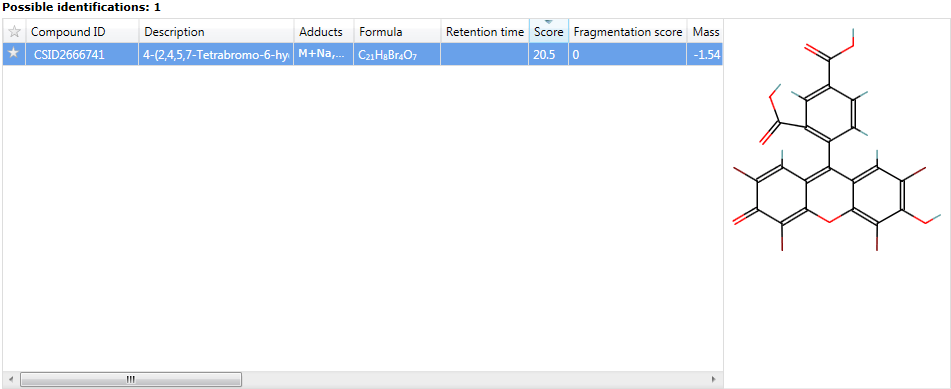
Task: Sort by the Formula column header
Action: pyautogui.click(x=397, y=32)
